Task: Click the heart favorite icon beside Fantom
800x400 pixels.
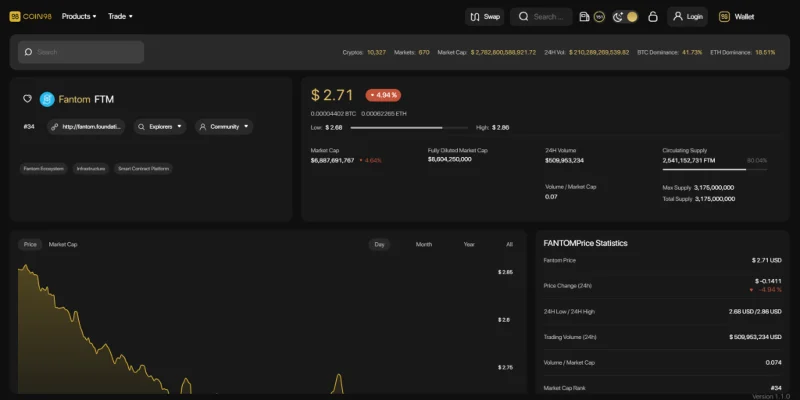Action: pos(28,98)
